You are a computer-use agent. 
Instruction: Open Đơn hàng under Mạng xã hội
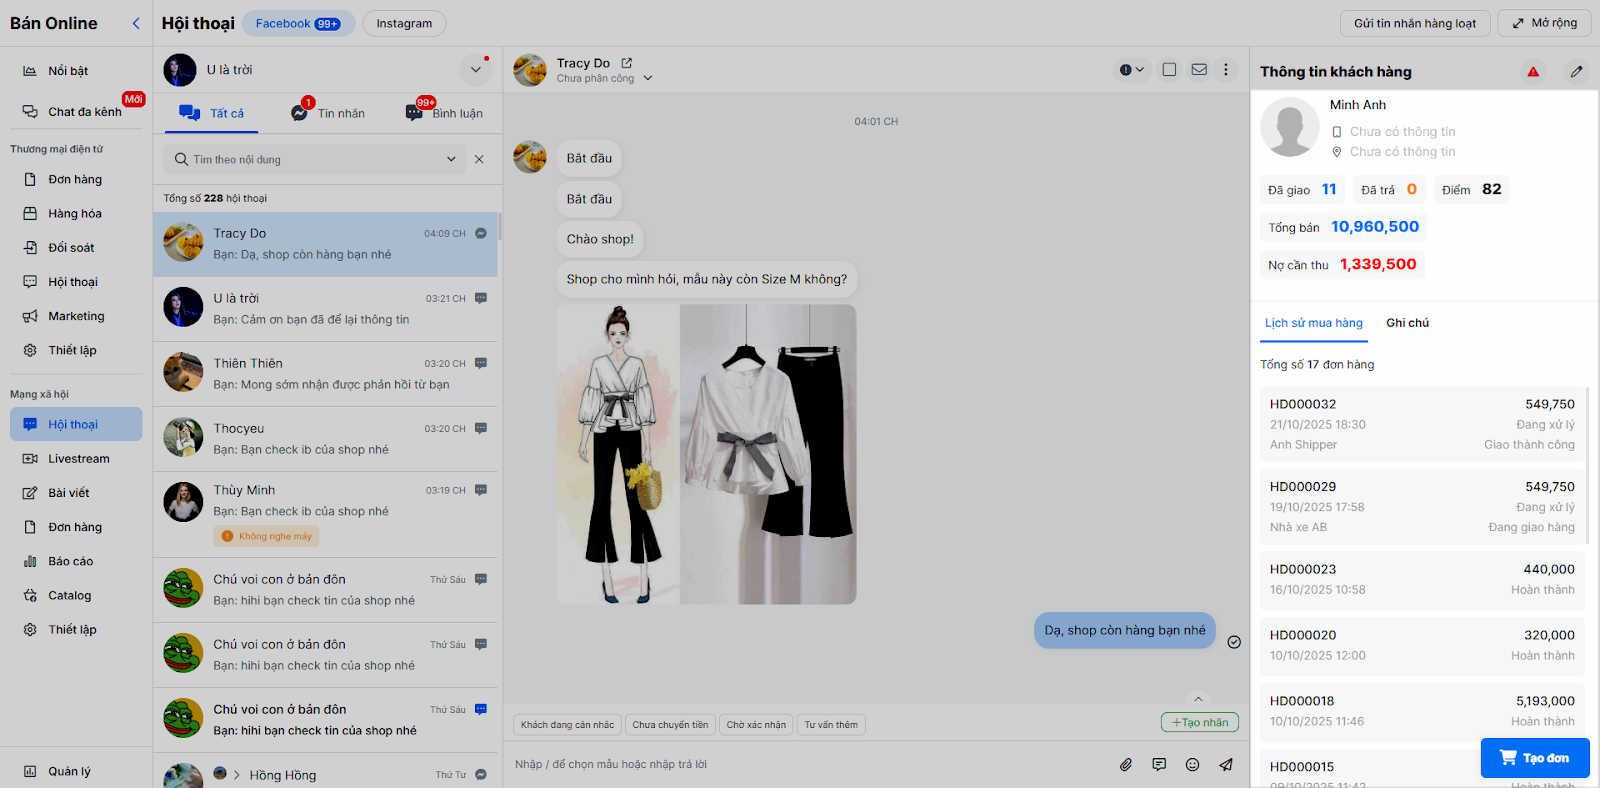[75, 527]
